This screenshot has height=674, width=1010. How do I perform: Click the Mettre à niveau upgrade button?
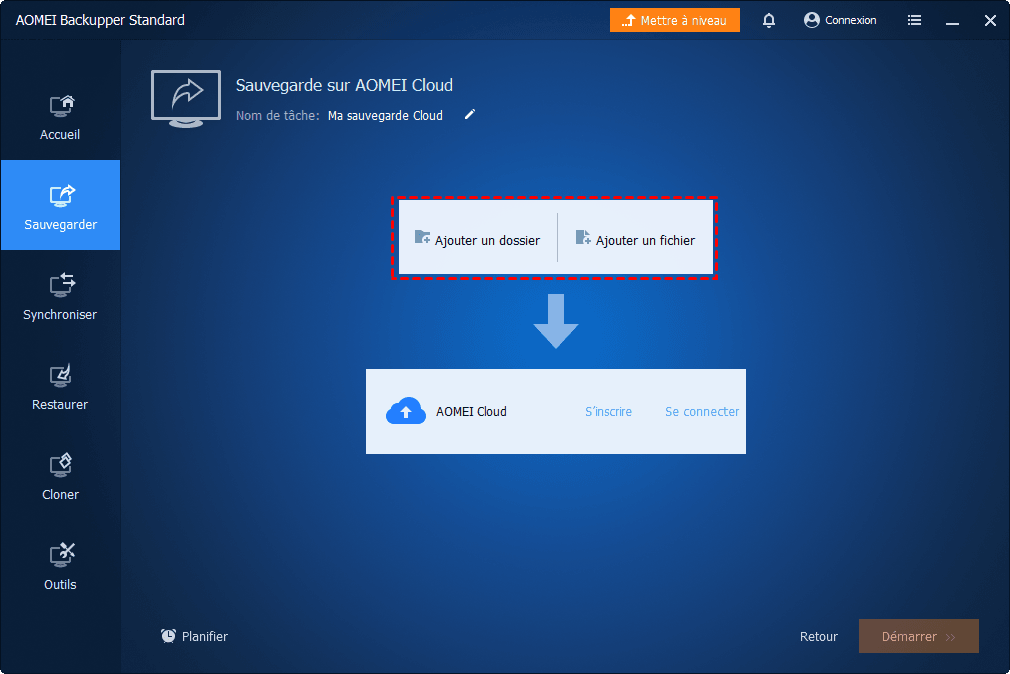pyautogui.click(x=674, y=21)
